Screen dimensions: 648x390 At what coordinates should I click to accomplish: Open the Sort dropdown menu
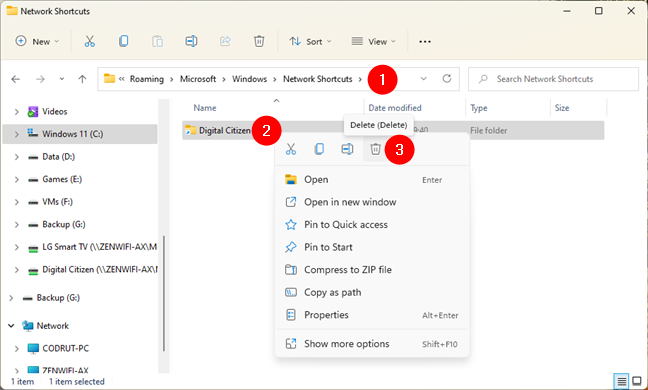pyautogui.click(x=310, y=41)
